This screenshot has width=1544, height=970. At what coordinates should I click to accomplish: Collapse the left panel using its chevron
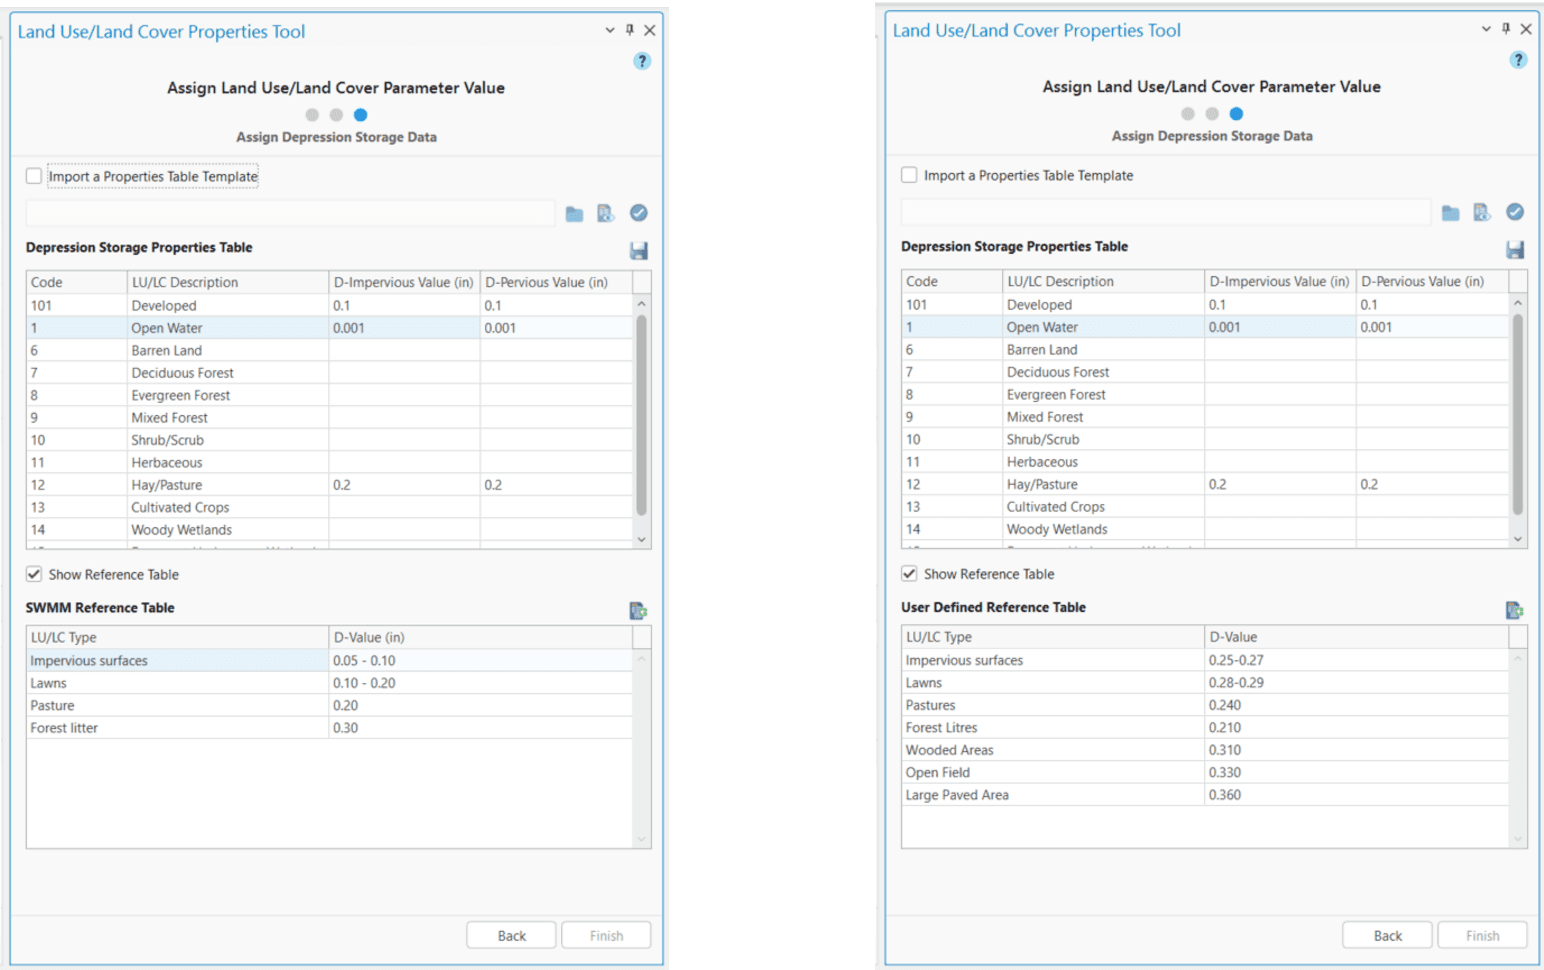(x=610, y=30)
